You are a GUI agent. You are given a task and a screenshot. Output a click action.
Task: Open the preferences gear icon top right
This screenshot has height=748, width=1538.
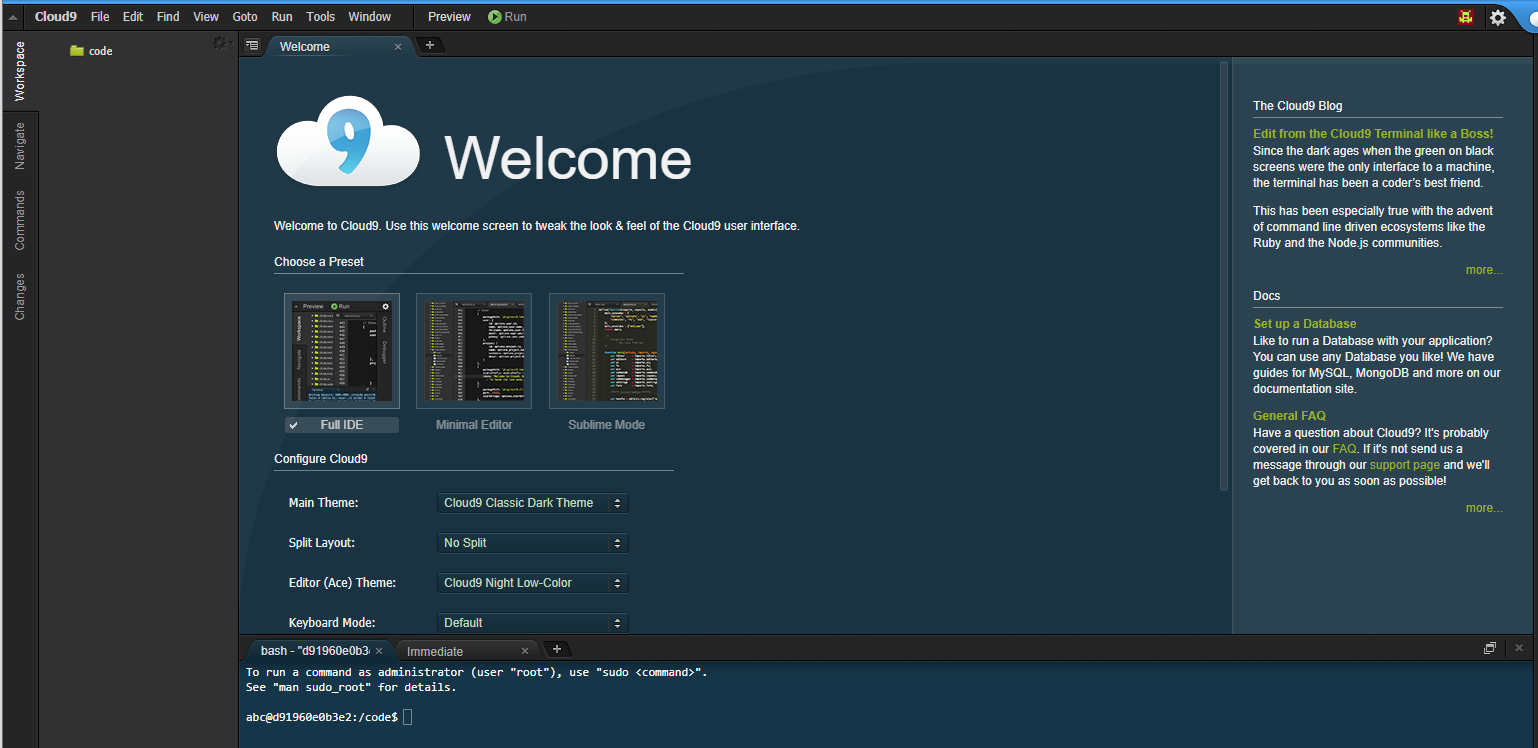[1497, 17]
